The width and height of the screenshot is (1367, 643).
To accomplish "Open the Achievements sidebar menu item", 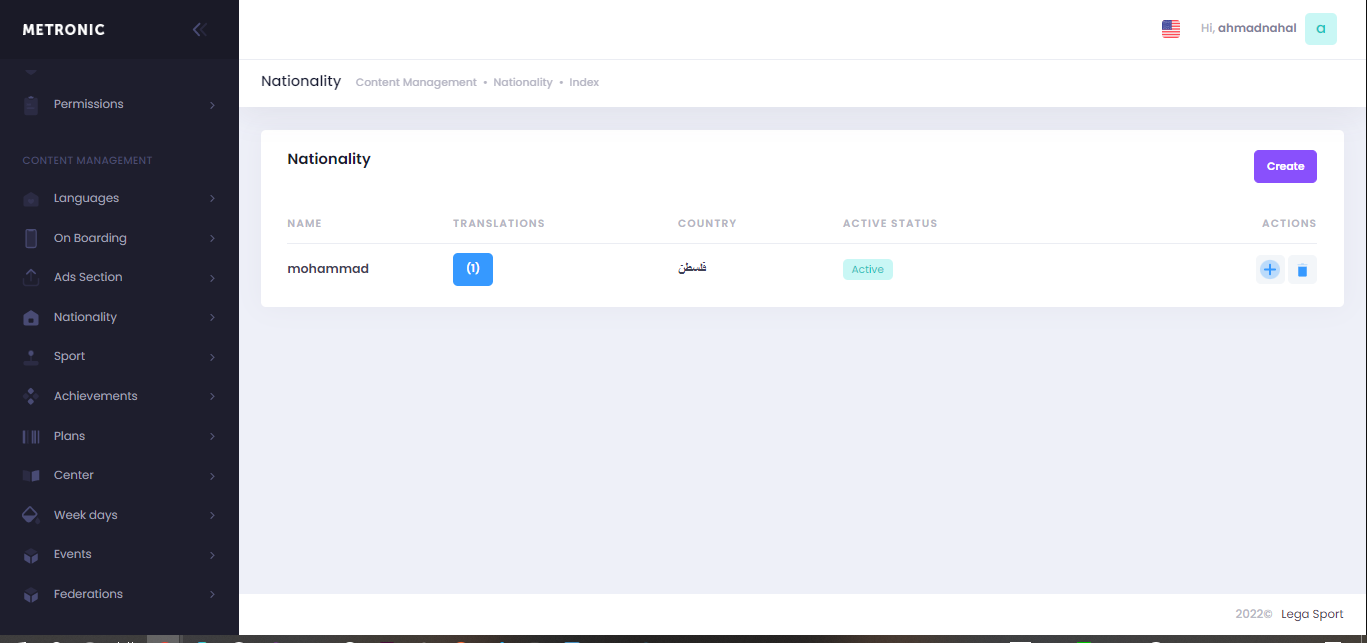I will tap(95, 396).
